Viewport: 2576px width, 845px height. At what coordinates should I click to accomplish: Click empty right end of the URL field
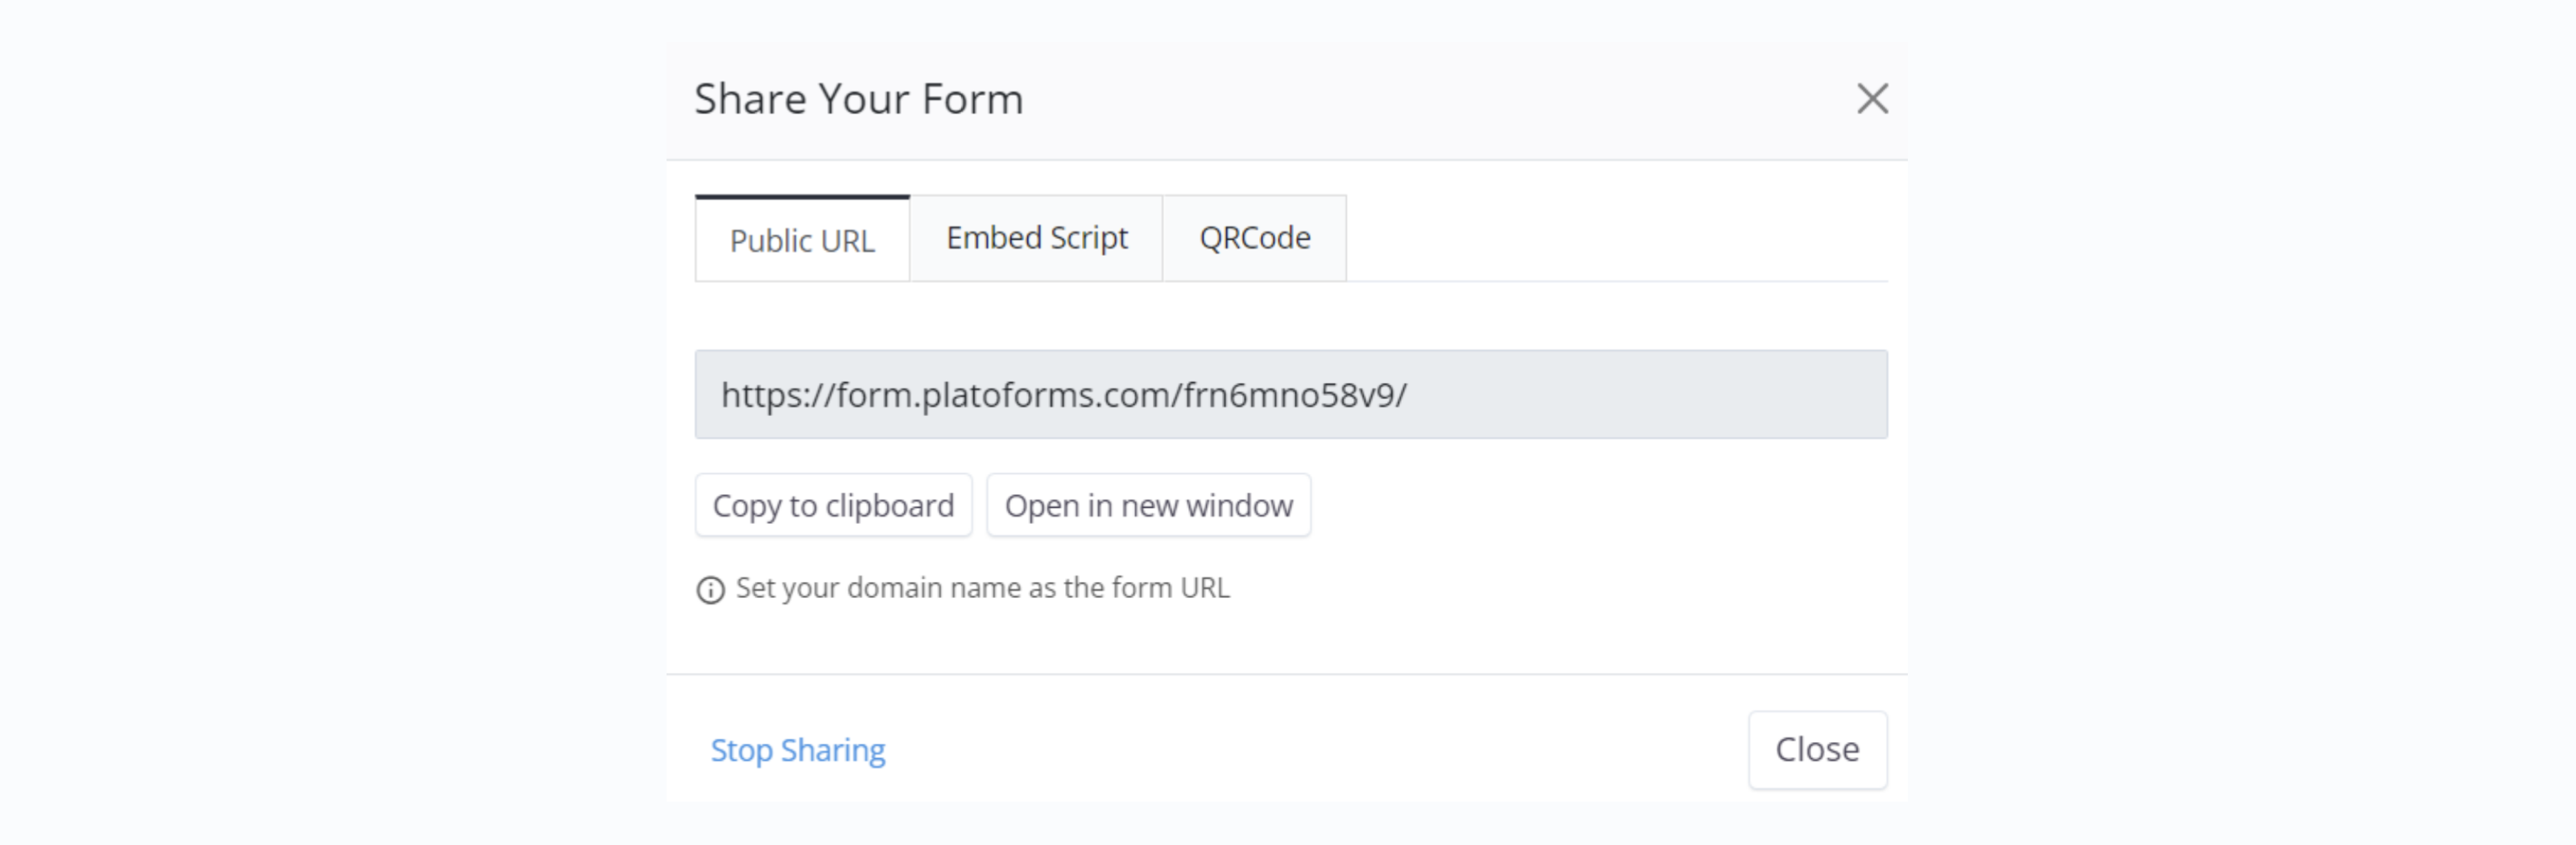point(1700,394)
